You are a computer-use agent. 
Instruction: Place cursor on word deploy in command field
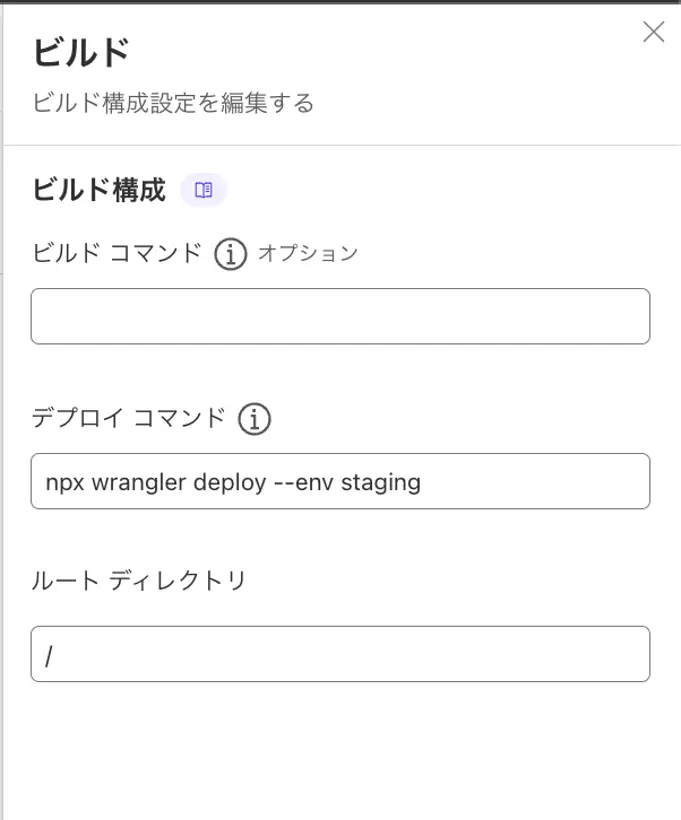coord(230,483)
